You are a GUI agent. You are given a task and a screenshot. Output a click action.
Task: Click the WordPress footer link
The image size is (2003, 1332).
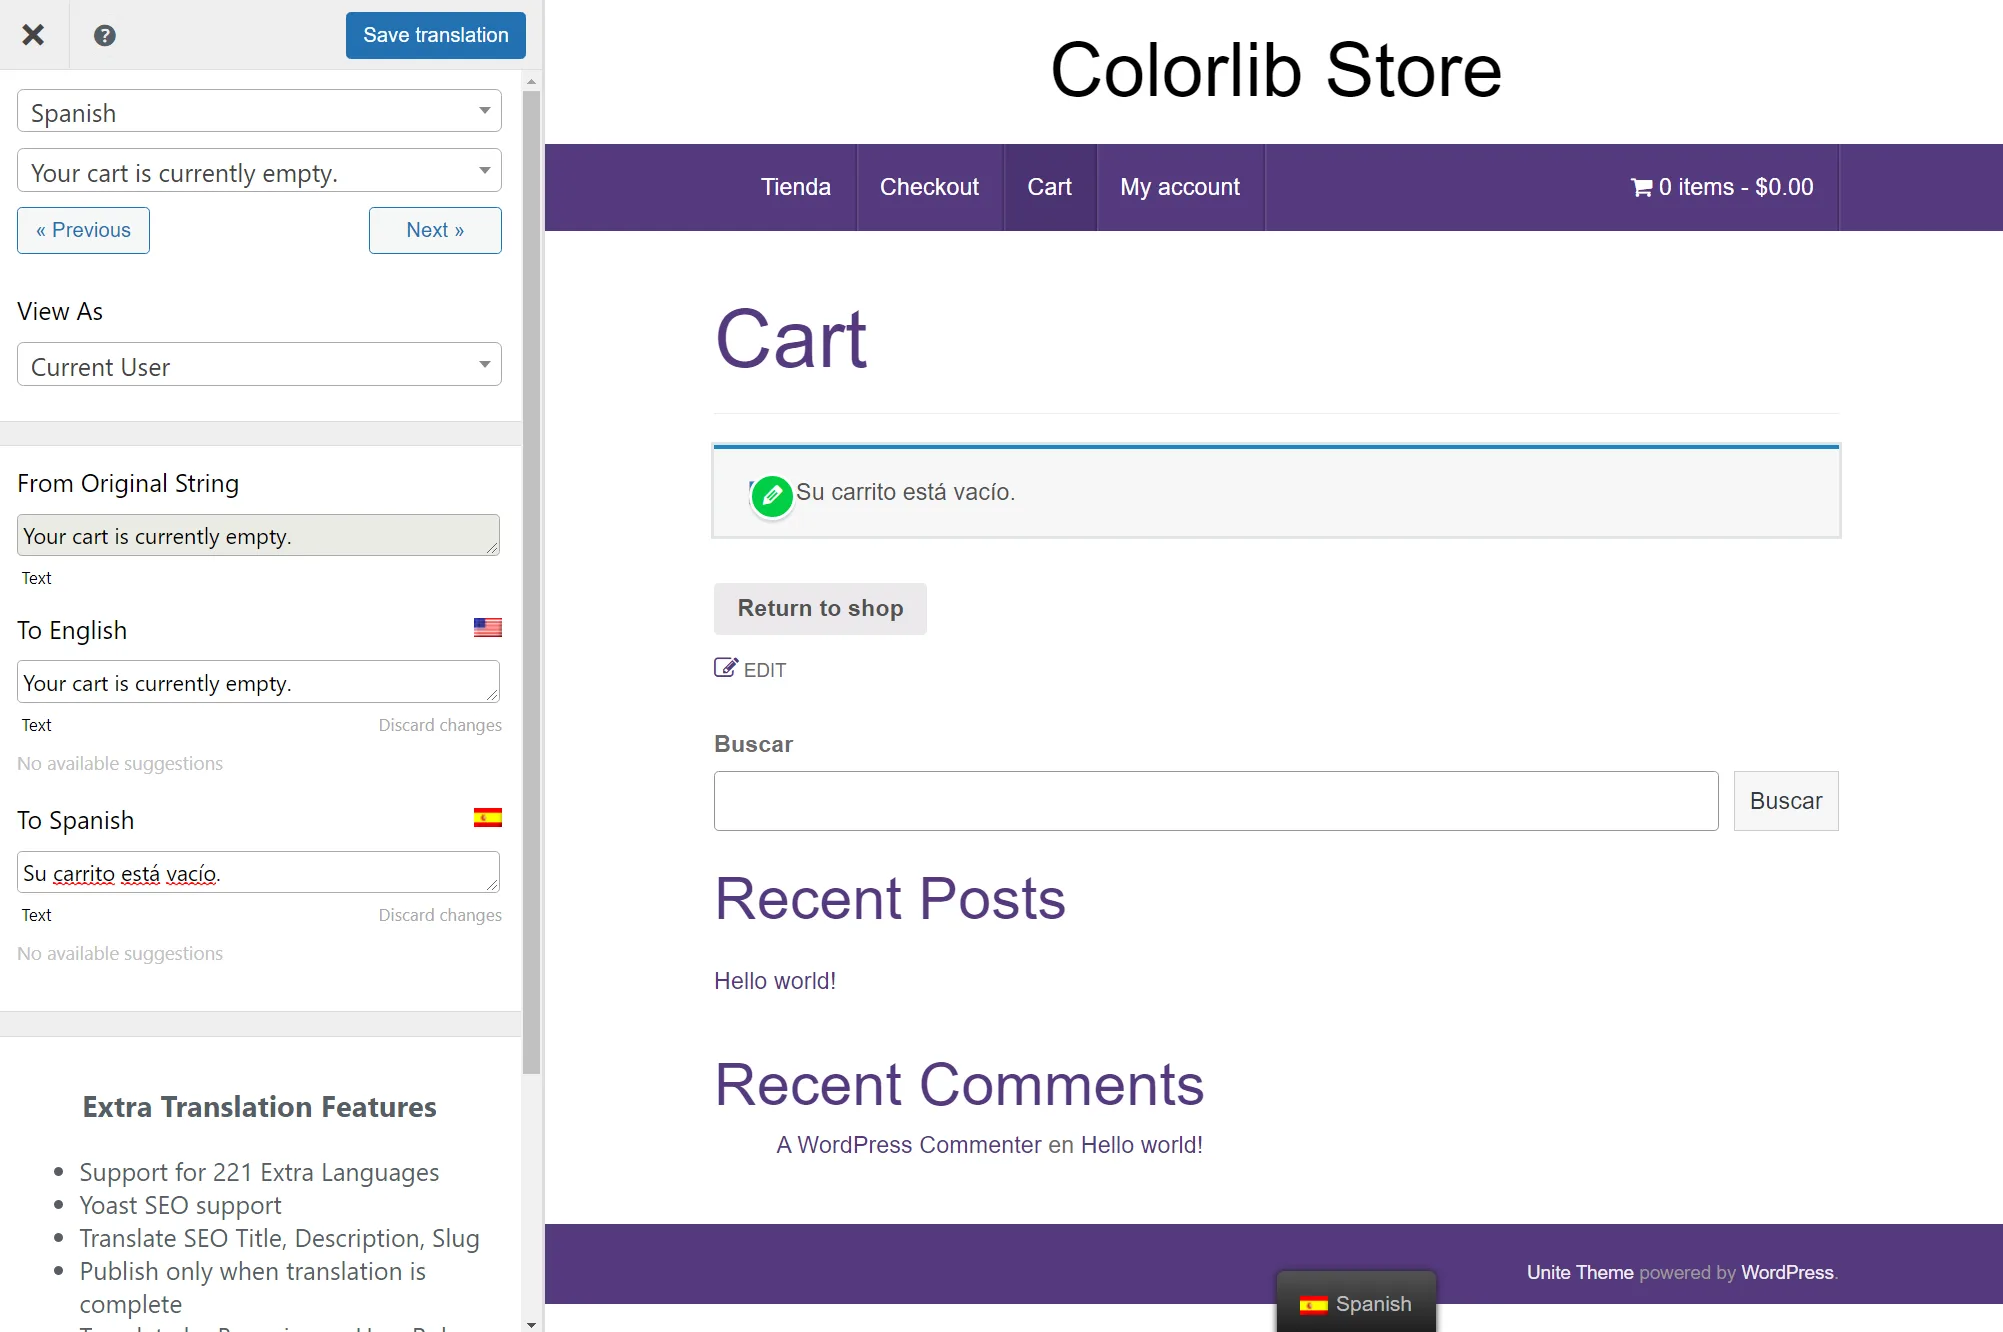click(1787, 1272)
